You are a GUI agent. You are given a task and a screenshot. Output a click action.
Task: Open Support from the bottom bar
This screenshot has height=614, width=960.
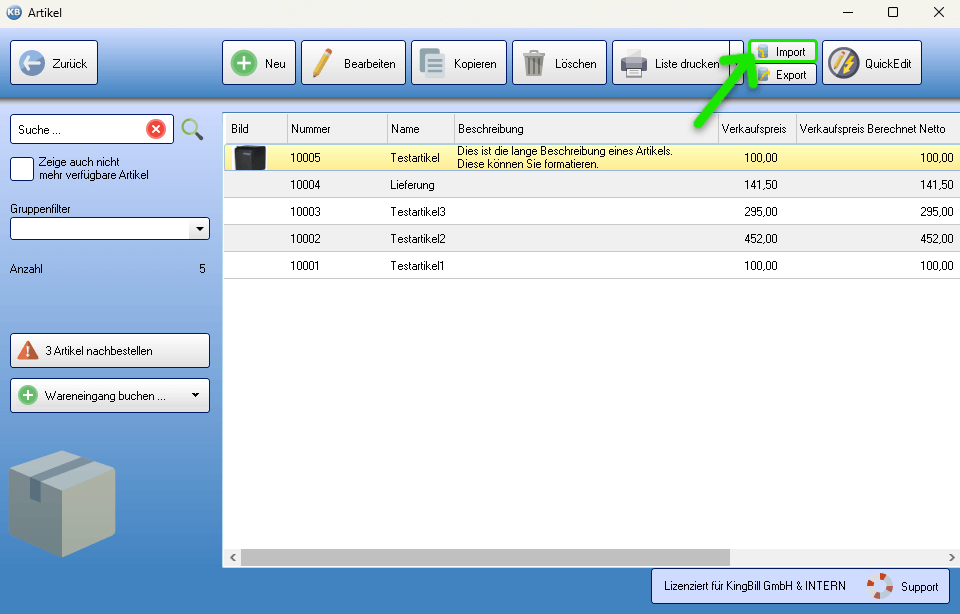(x=903, y=586)
